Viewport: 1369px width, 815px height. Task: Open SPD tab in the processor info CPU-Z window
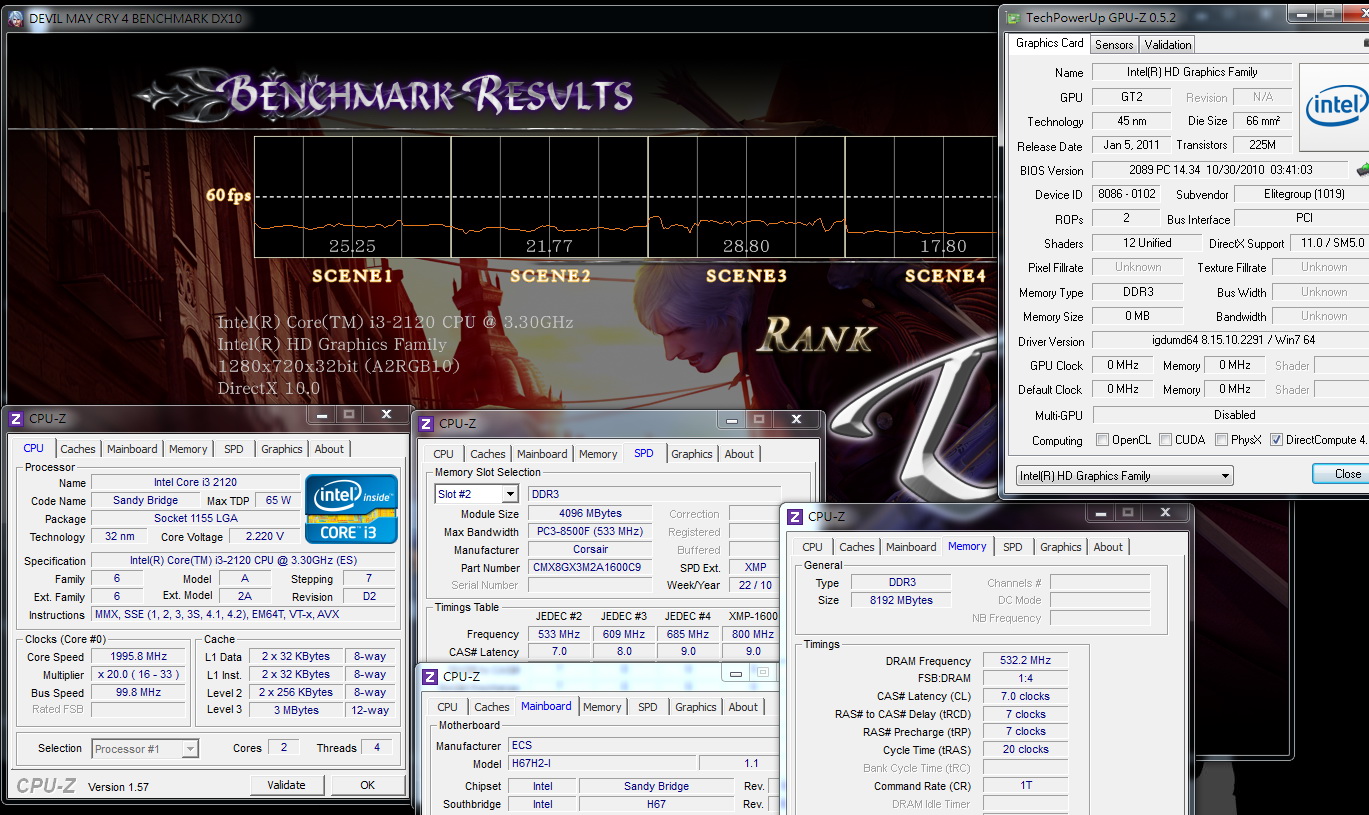(x=234, y=449)
